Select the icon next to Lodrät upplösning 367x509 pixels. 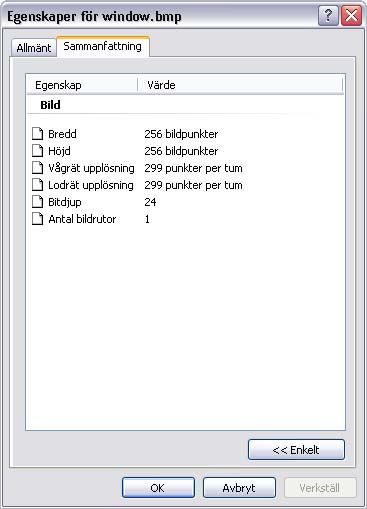pyautogui.click(x=38, y=185)
